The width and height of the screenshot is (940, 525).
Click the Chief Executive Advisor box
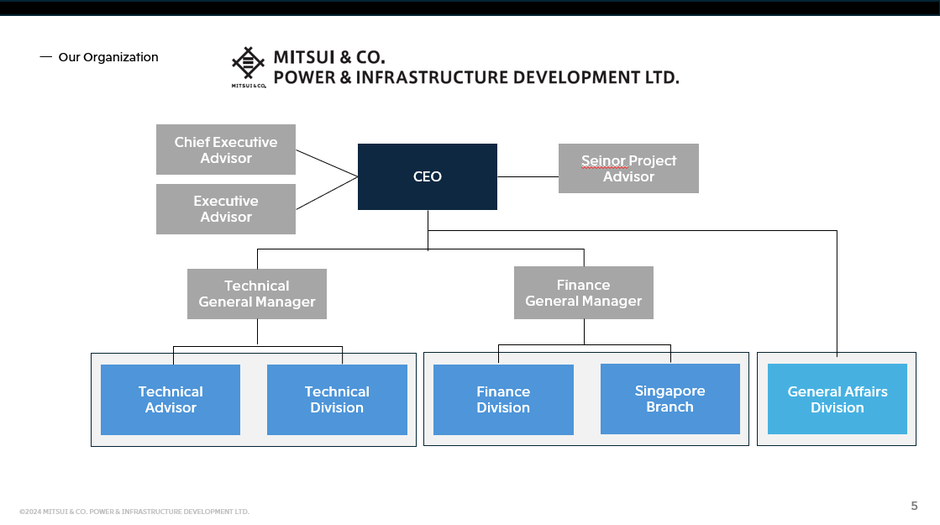pos(226,150)
